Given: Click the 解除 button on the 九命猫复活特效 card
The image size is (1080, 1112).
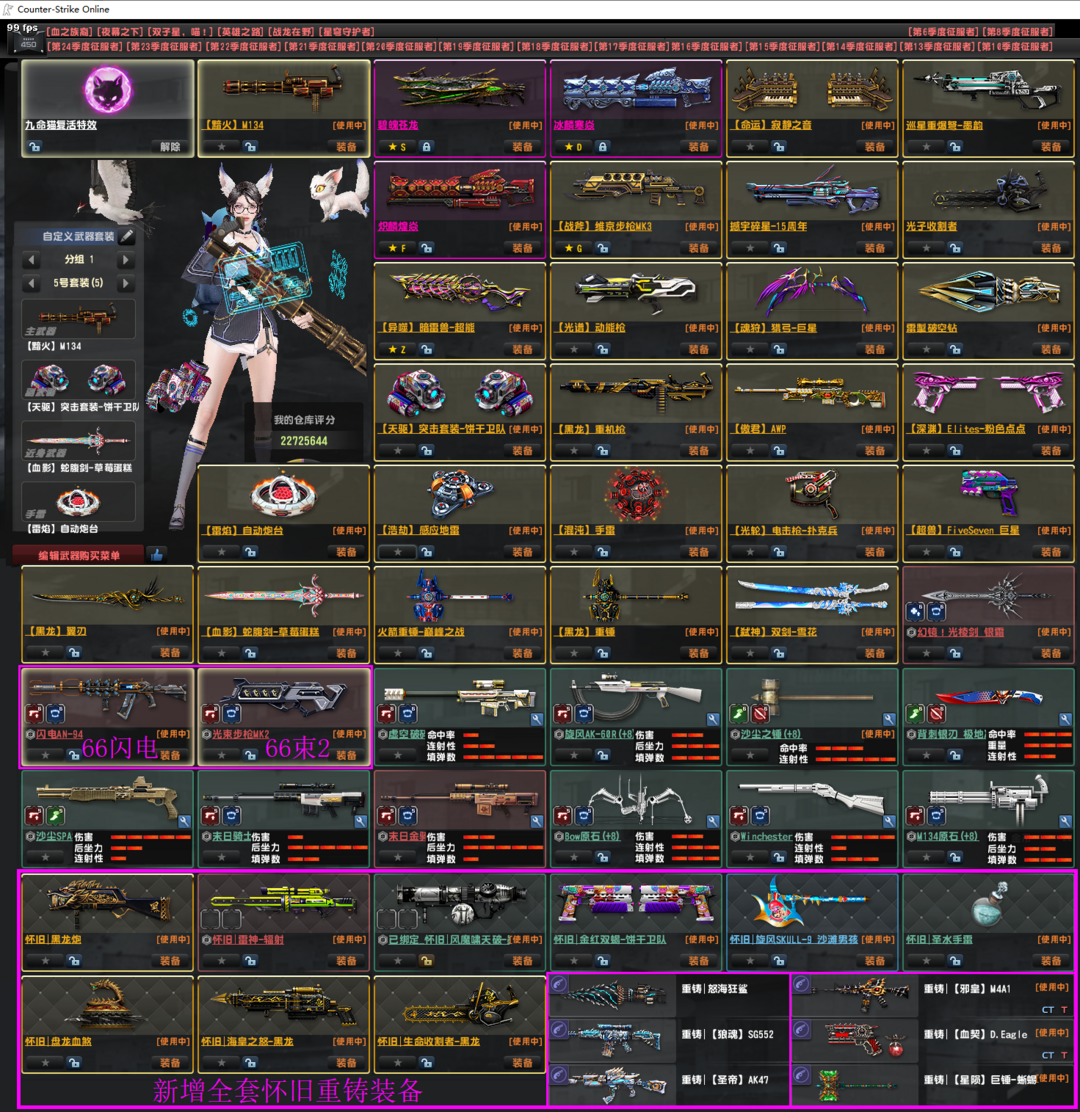Looking at the screenshot, I should pos(170,147).
